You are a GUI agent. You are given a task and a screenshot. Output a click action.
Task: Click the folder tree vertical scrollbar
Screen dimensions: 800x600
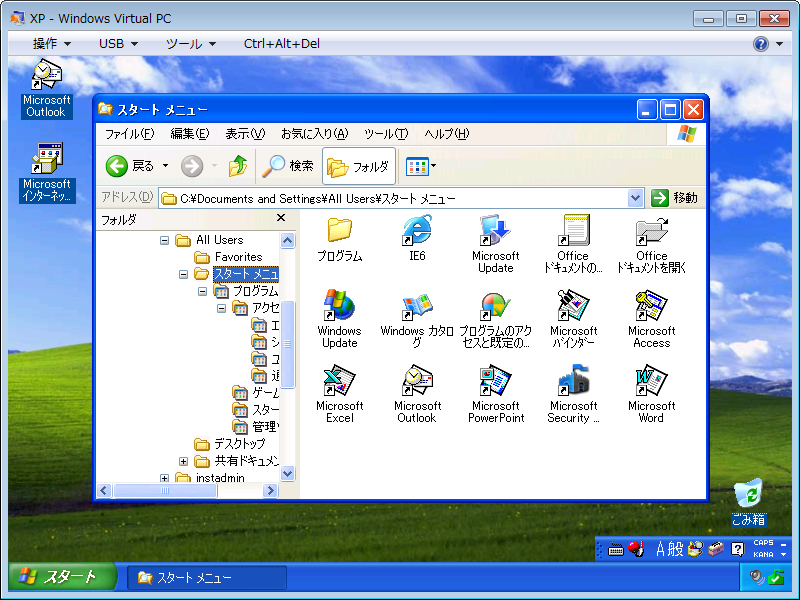[288, 340]
